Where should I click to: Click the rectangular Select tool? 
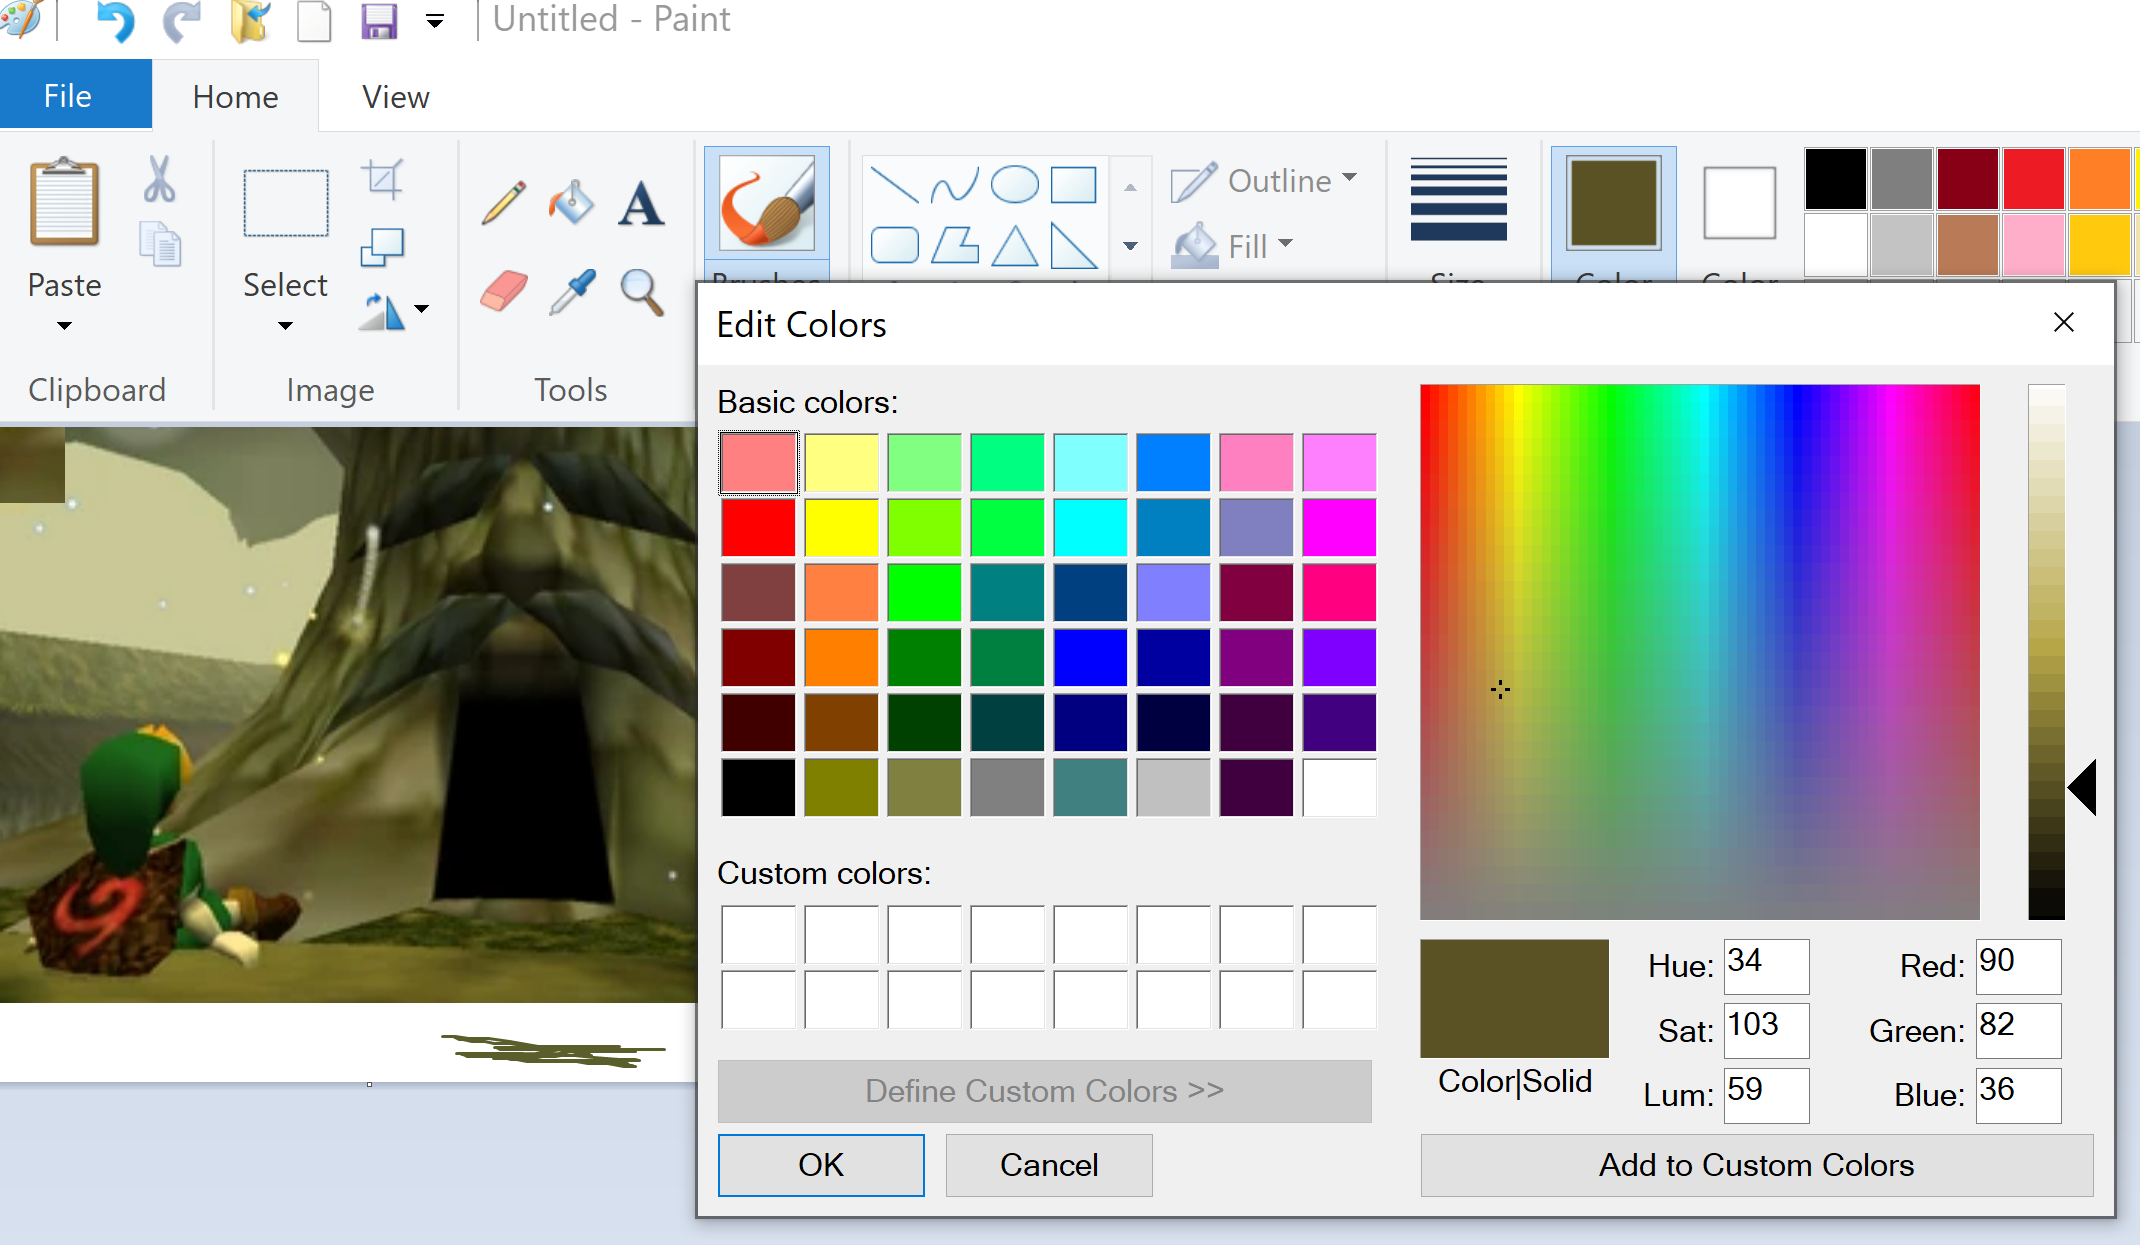coord(286,203)
